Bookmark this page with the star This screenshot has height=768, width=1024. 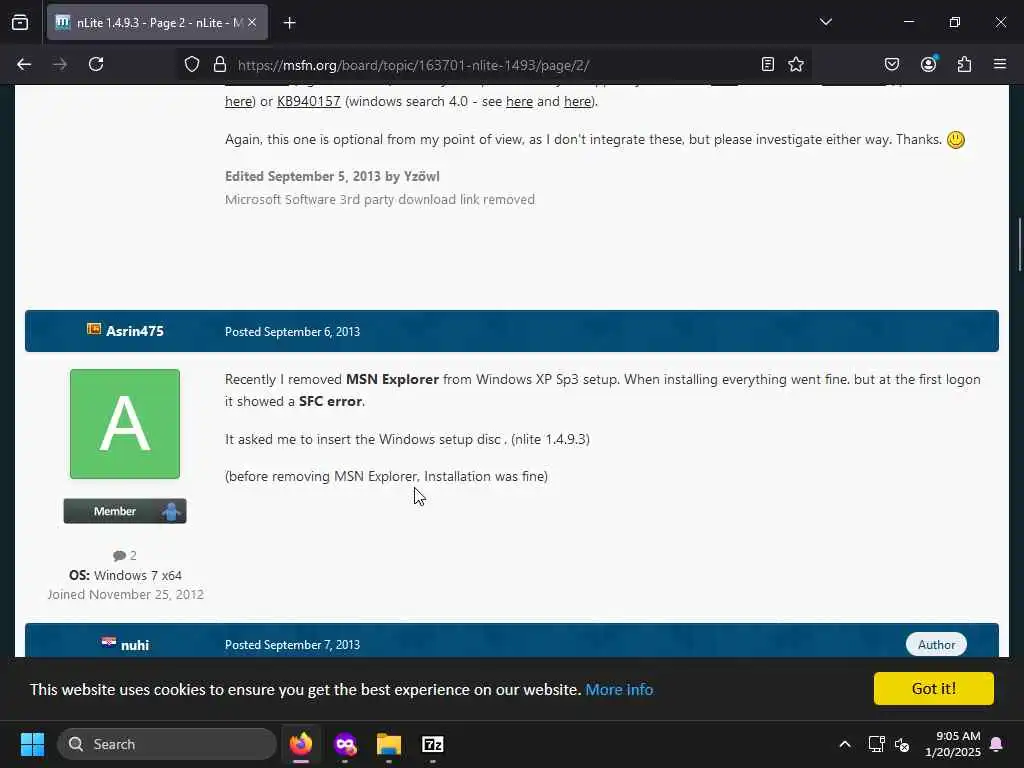796,64
